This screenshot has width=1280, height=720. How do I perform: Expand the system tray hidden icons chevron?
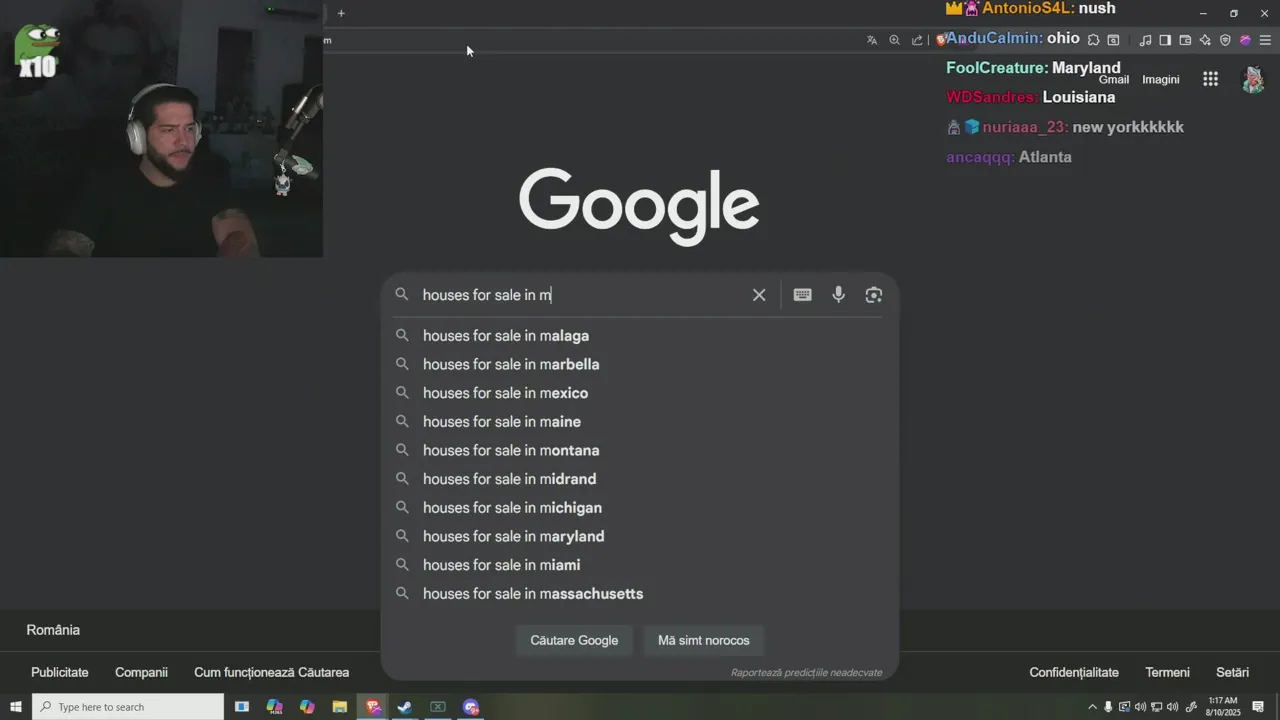pyautogui.click(x=1092, y=707)
